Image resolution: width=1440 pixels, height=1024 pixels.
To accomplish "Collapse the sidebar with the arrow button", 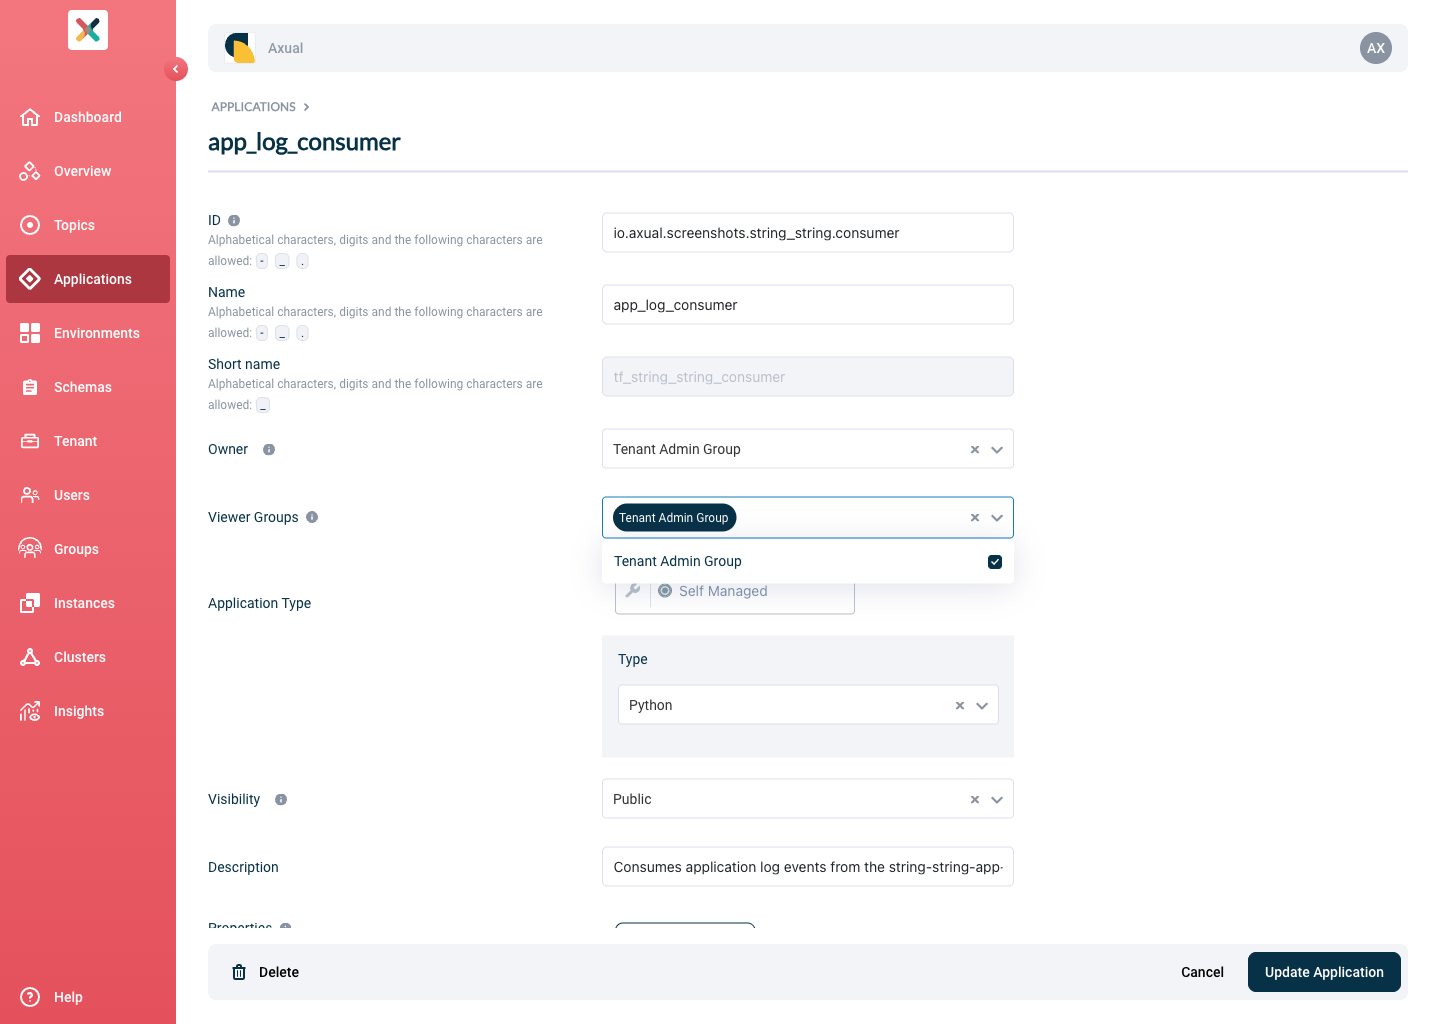I will (x=176, y=69).
